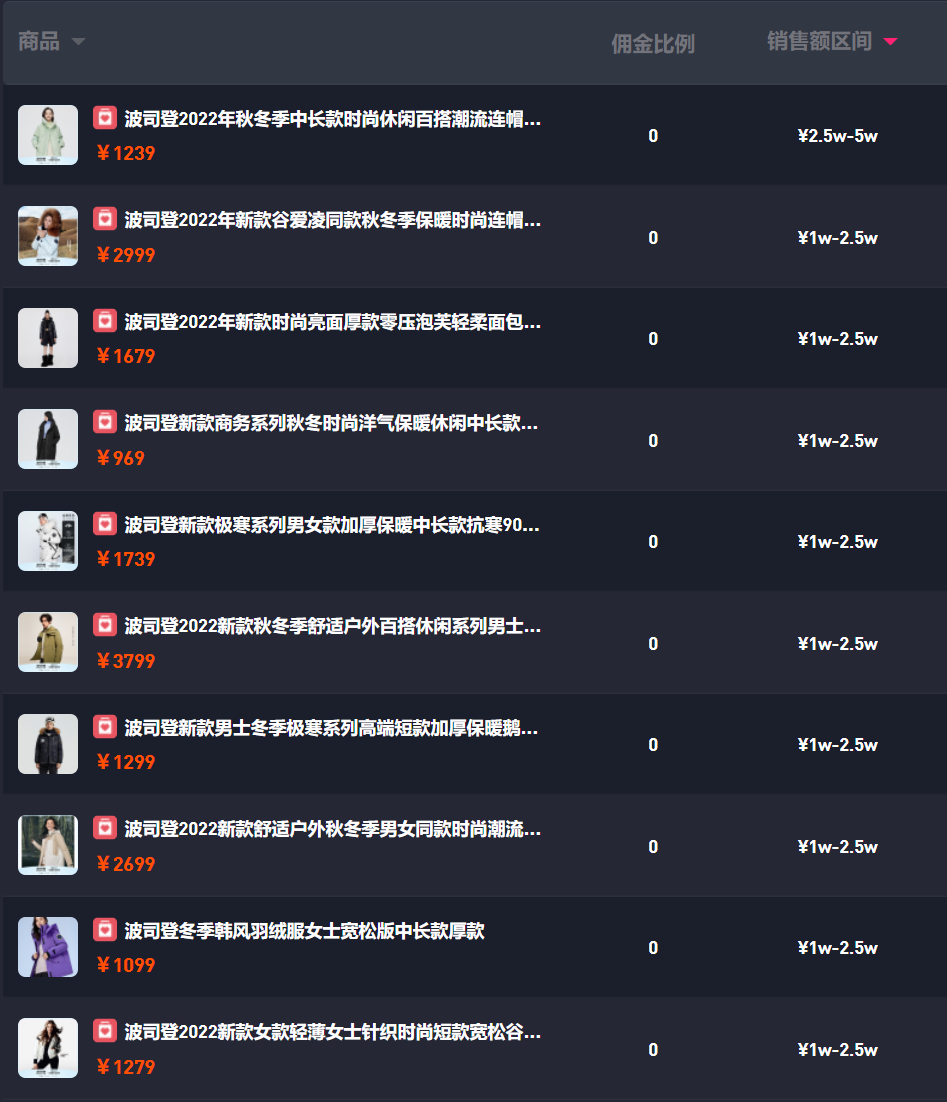Click shop icon beside 谷爱凌同款 product title
This screenshot has width=947, height=1102.
point(105,219)
